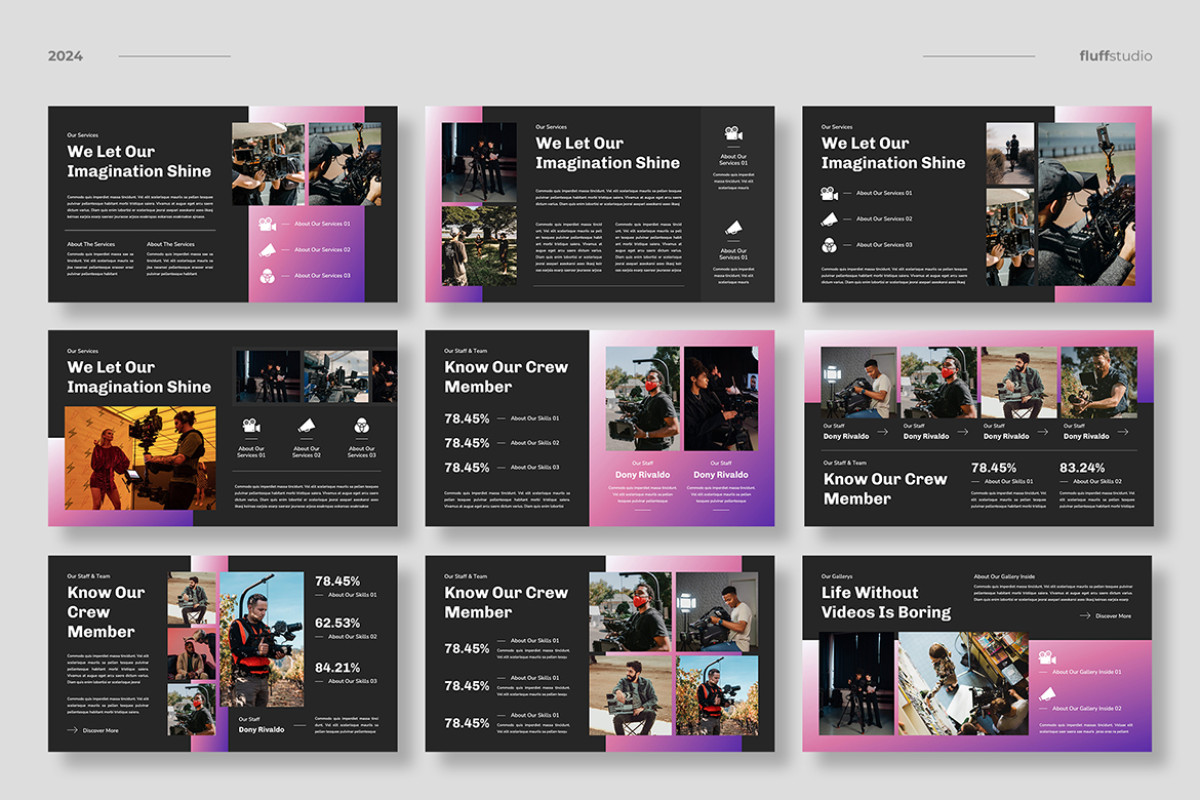
Task: Click the megaphone icon beside About Our Services 02
Action: click(266, 250)
